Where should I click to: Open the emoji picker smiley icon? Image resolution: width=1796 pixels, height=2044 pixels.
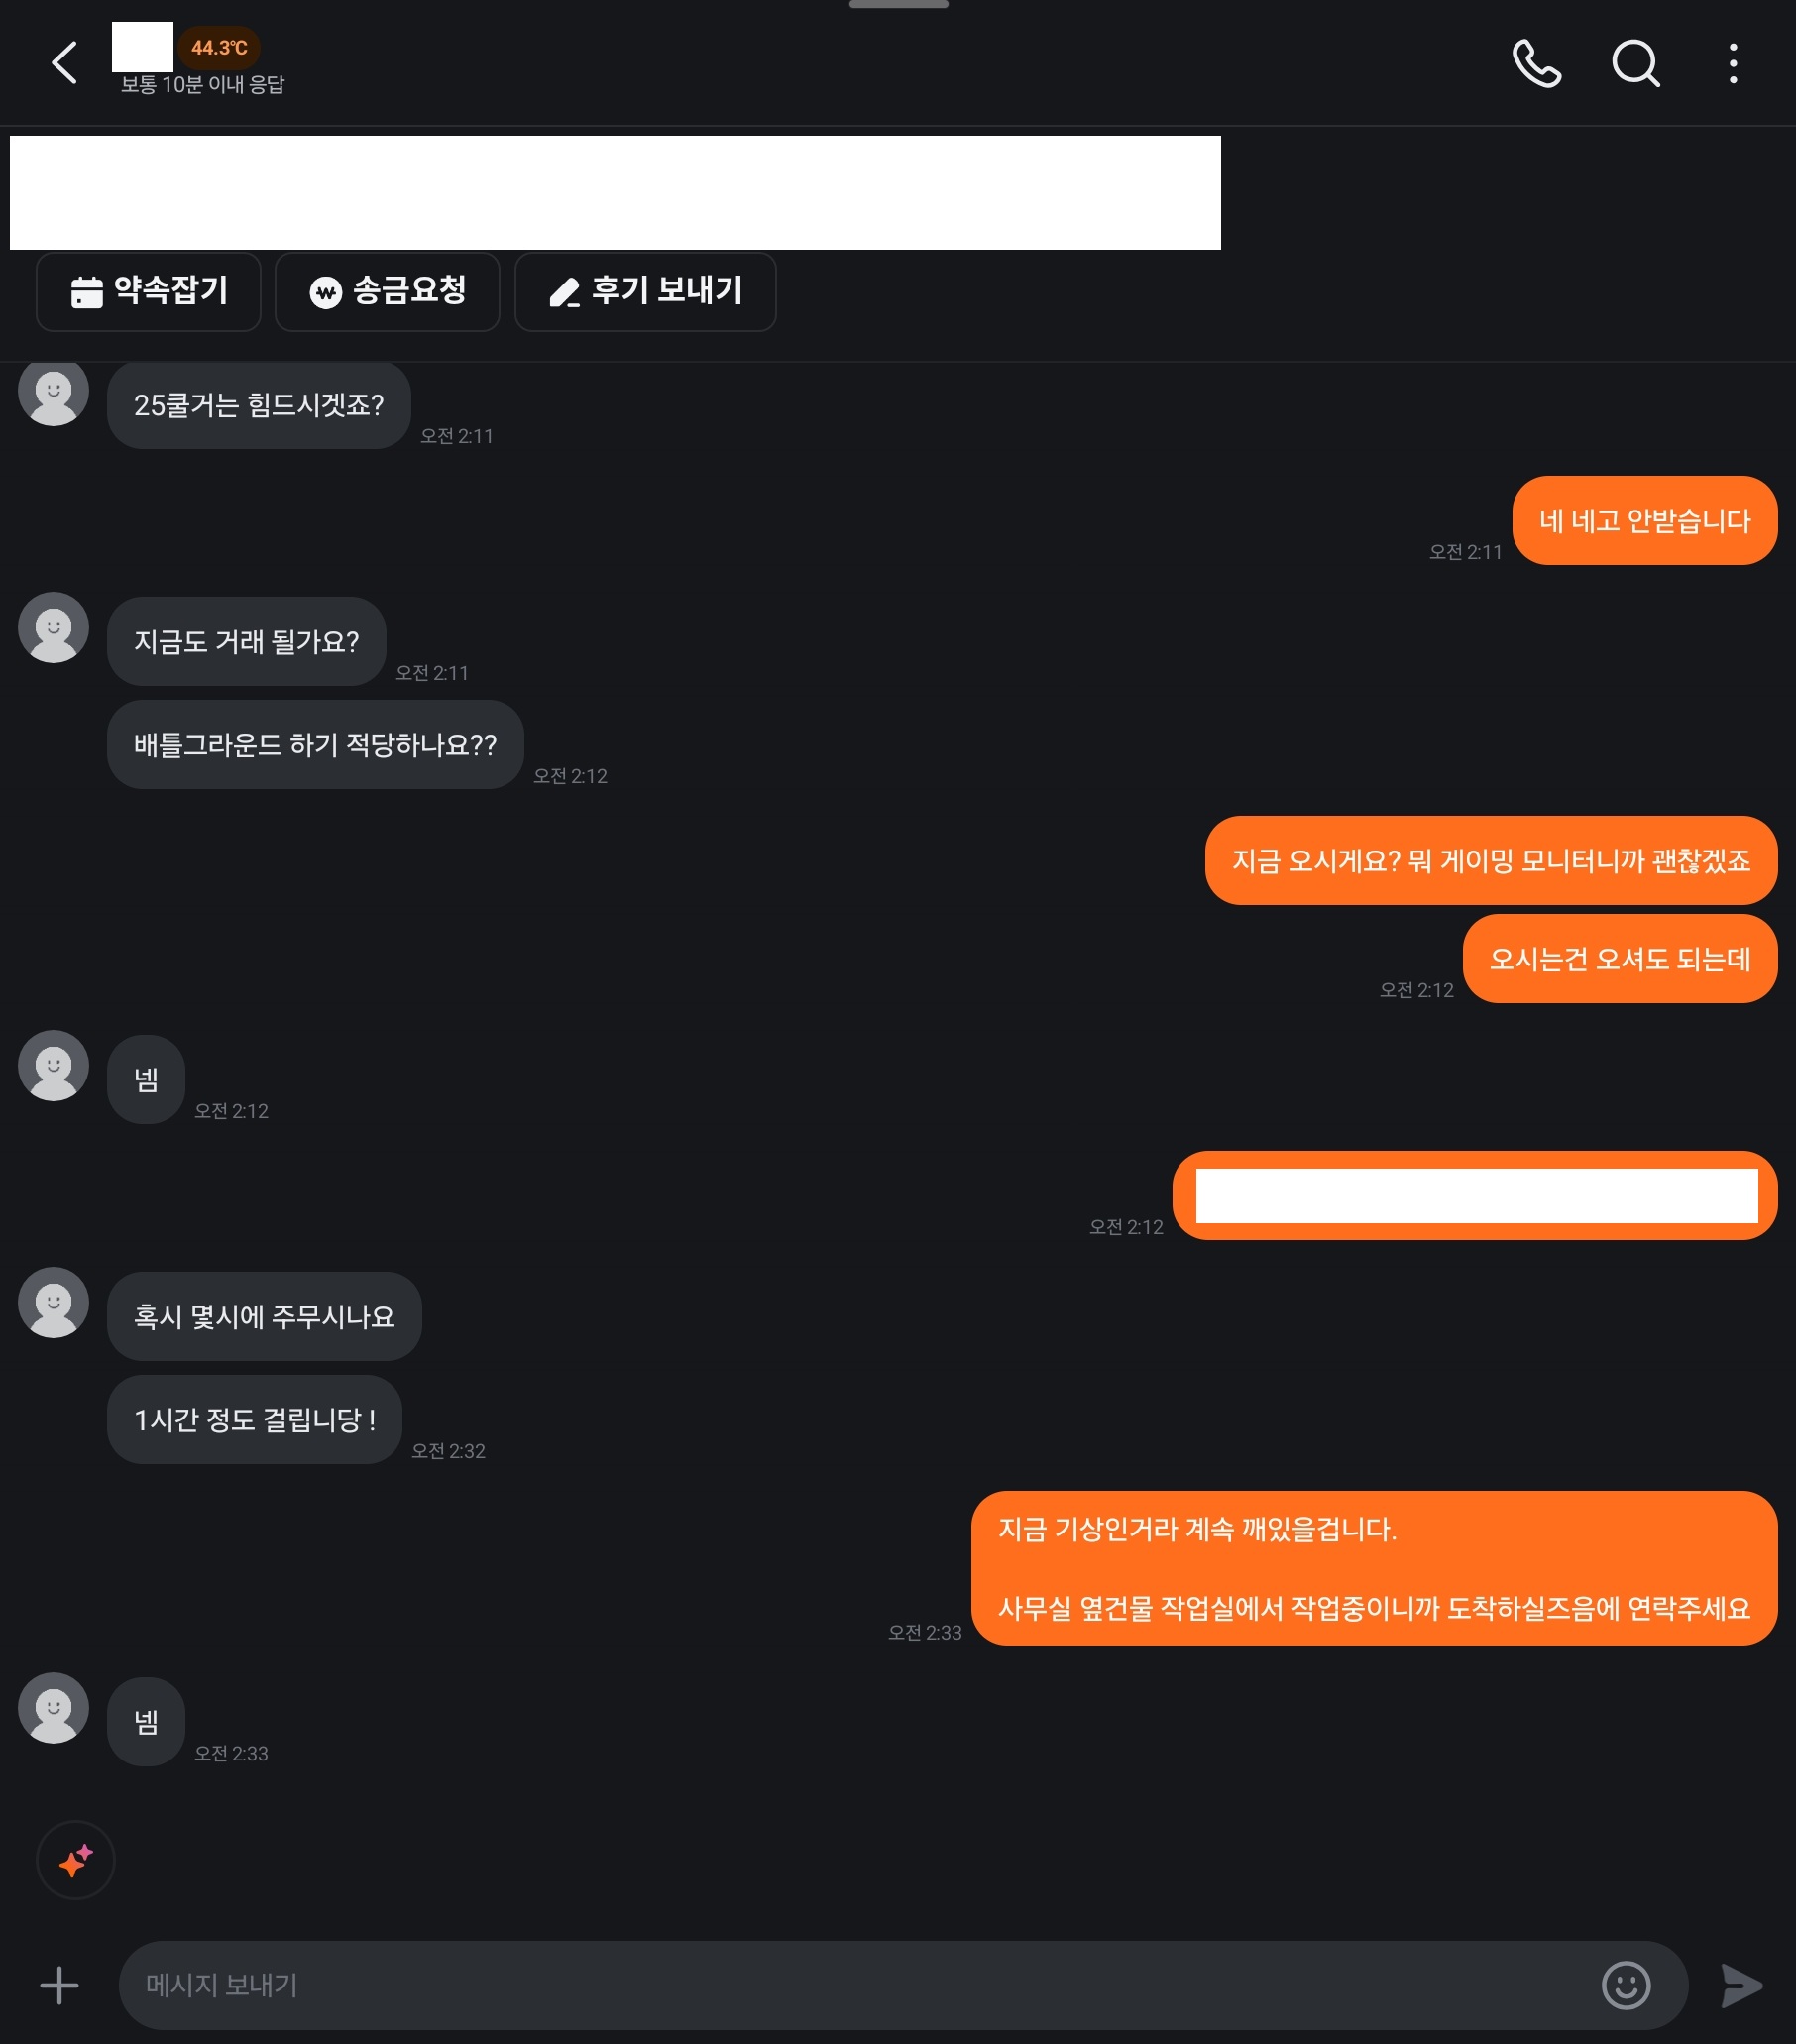1626,1985
